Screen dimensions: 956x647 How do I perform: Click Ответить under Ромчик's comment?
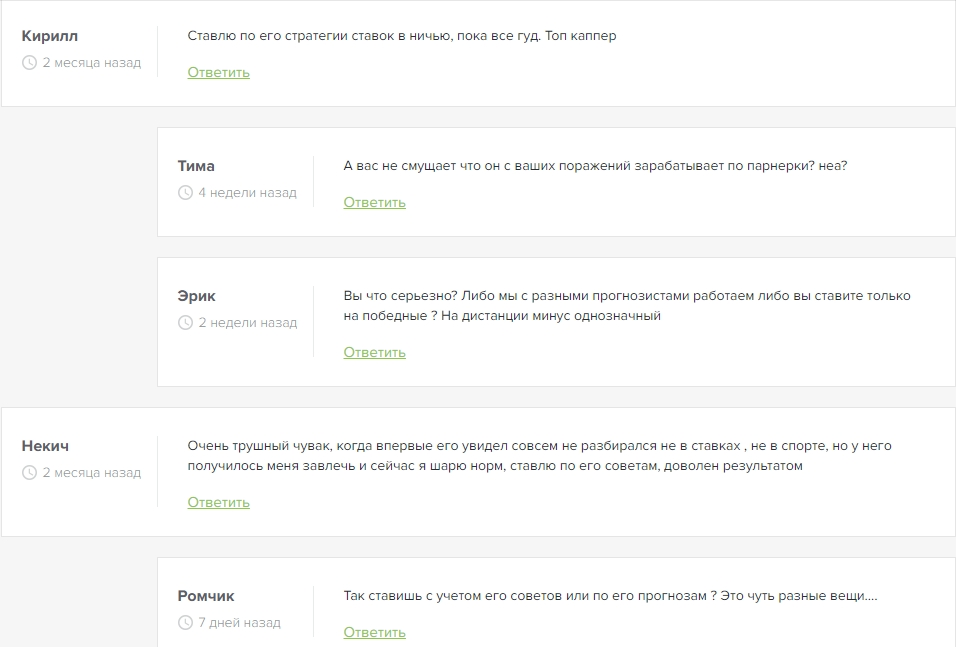374,632
